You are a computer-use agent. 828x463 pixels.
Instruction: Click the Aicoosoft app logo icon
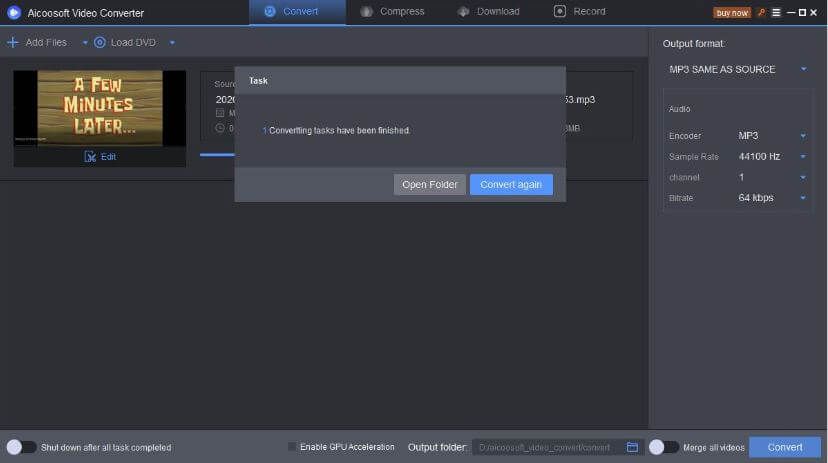point(14,13)
